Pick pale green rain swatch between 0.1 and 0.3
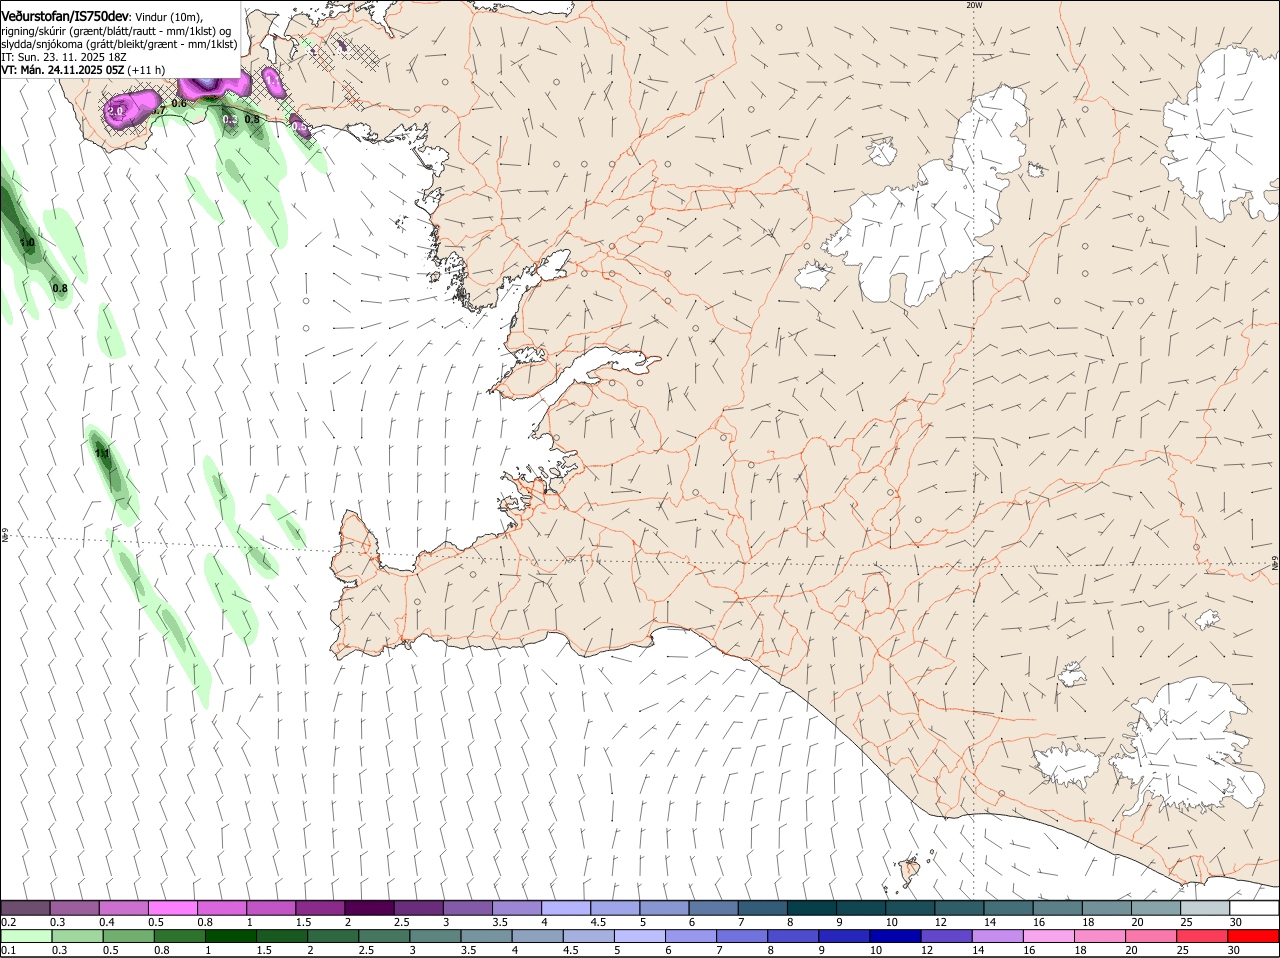 [x=25, y=936]
